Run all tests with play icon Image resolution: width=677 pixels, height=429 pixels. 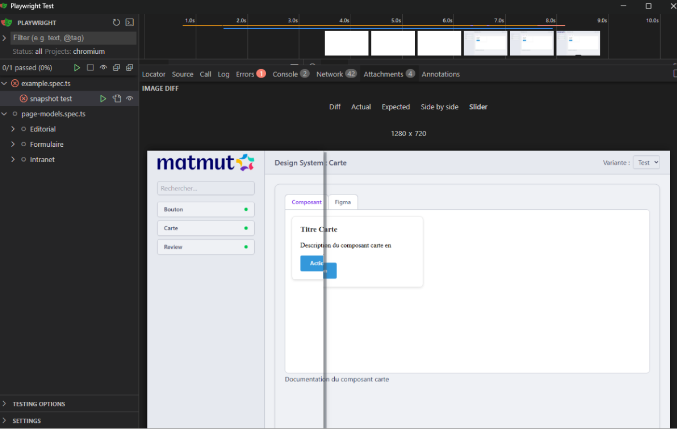tap(77, 67)
